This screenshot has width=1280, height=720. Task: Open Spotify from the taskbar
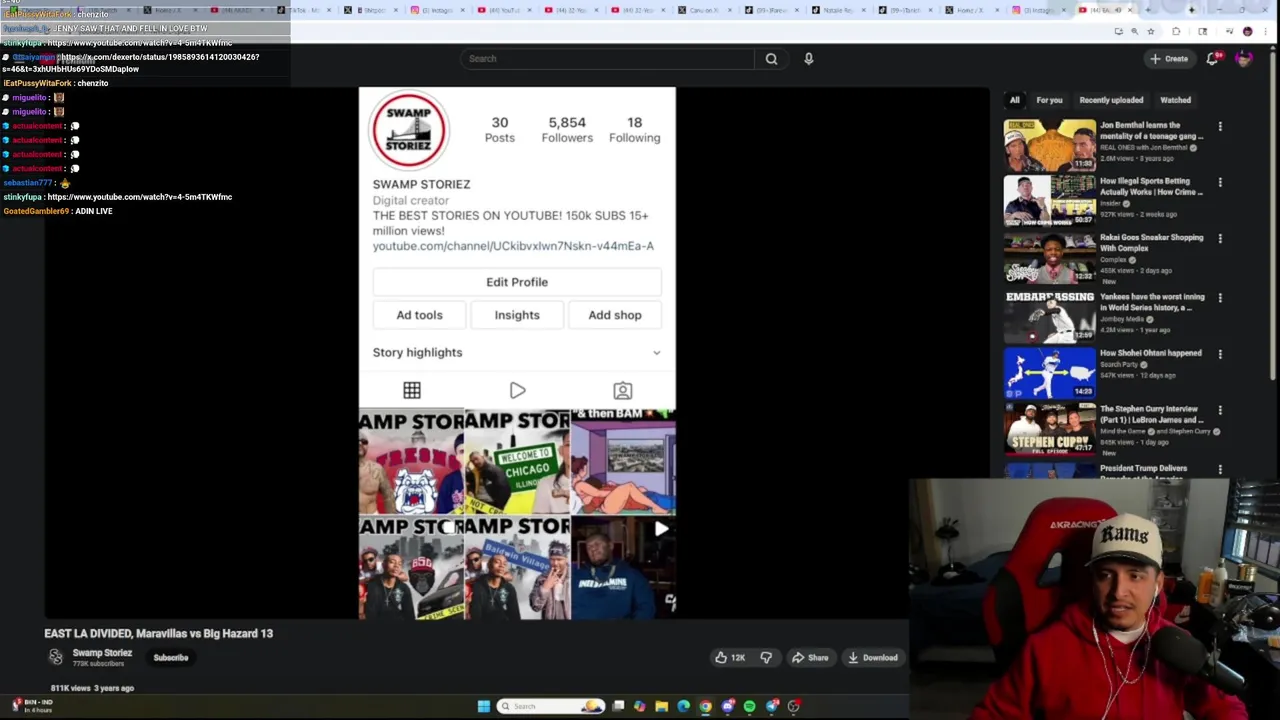tap(749, 706)
